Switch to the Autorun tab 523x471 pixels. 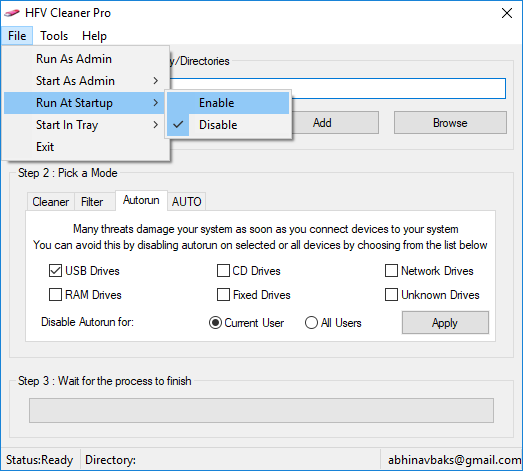[141, 200]
